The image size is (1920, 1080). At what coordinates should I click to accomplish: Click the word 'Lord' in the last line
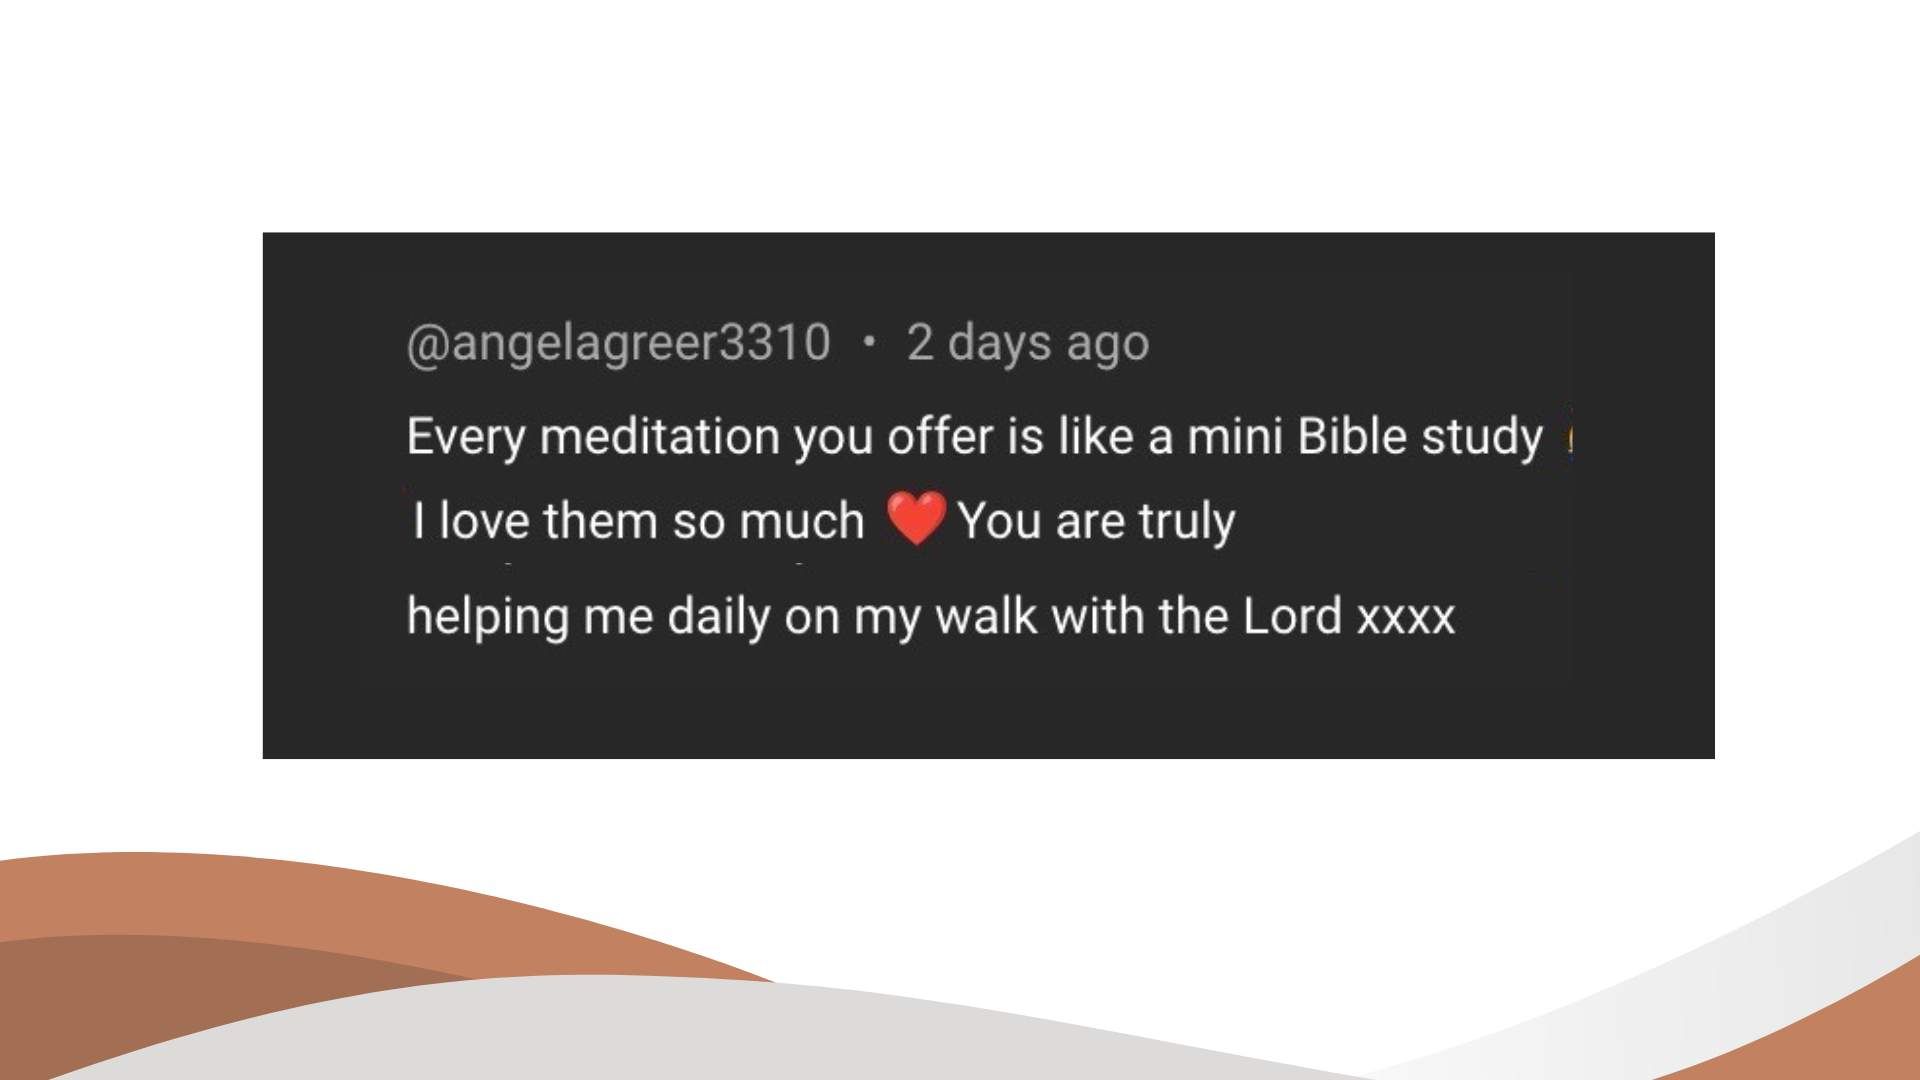point(1292,615)
